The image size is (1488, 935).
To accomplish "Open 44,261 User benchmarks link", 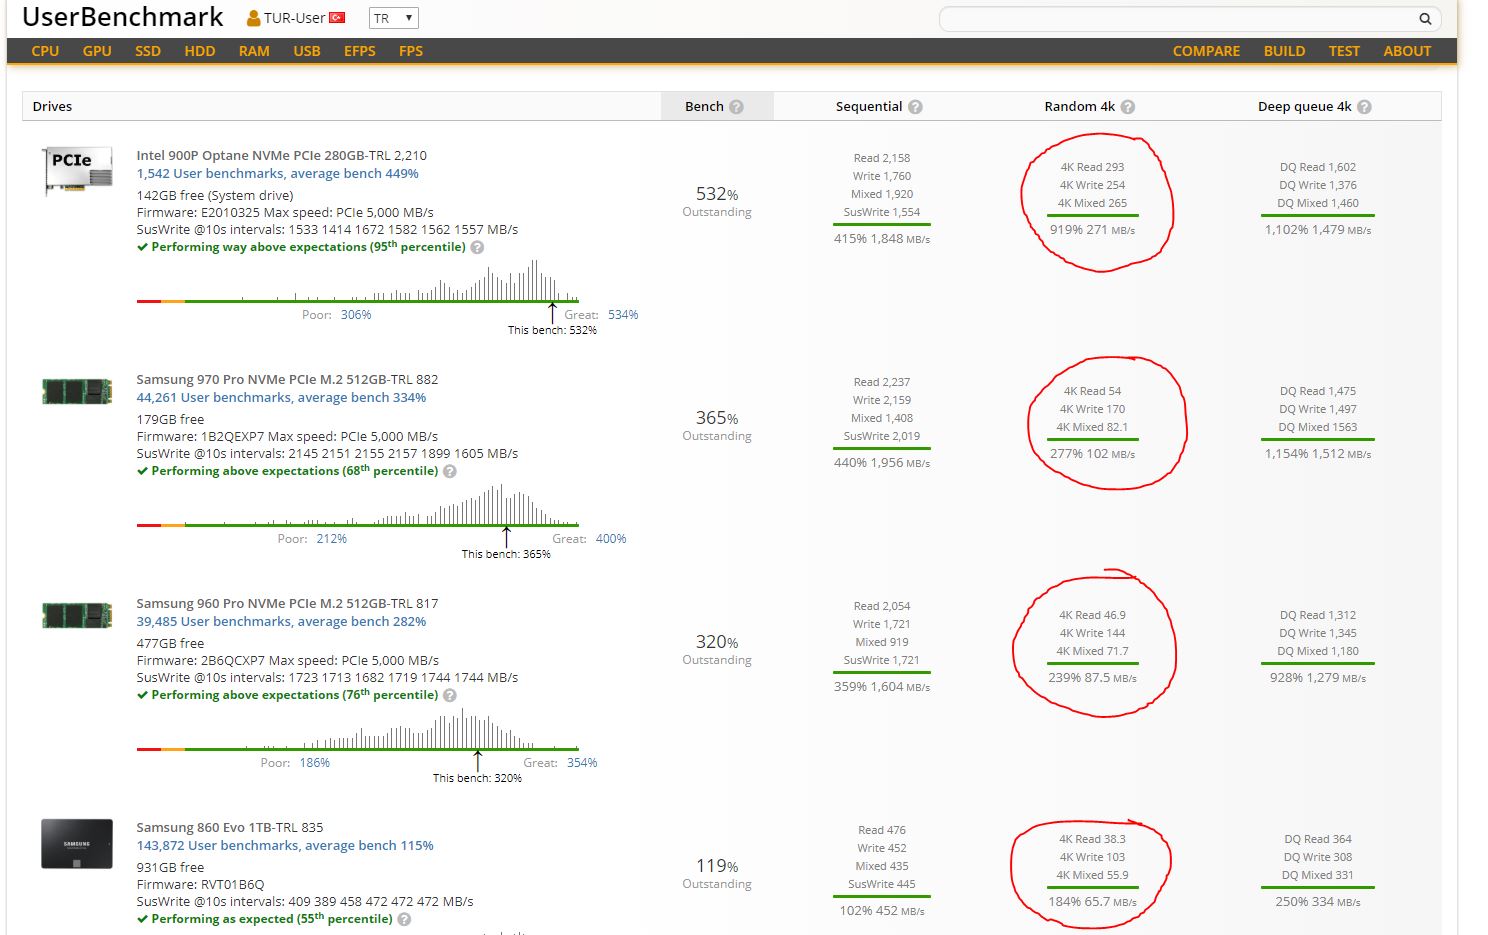I will (281, 398).
